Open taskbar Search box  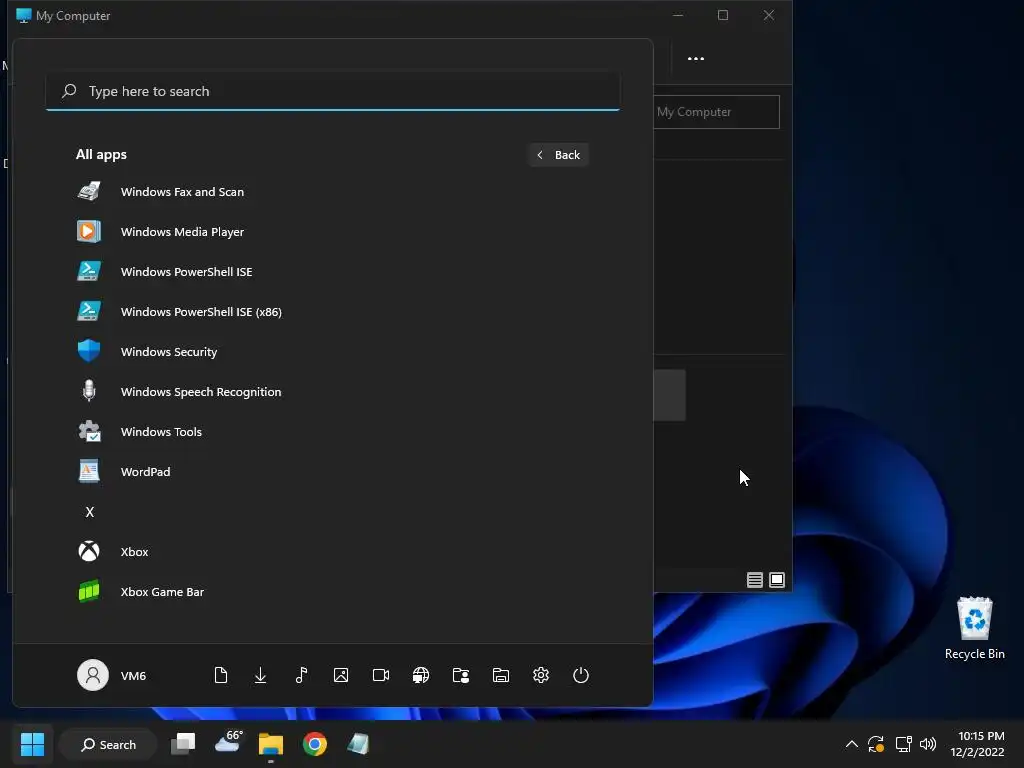pos(108,744)
